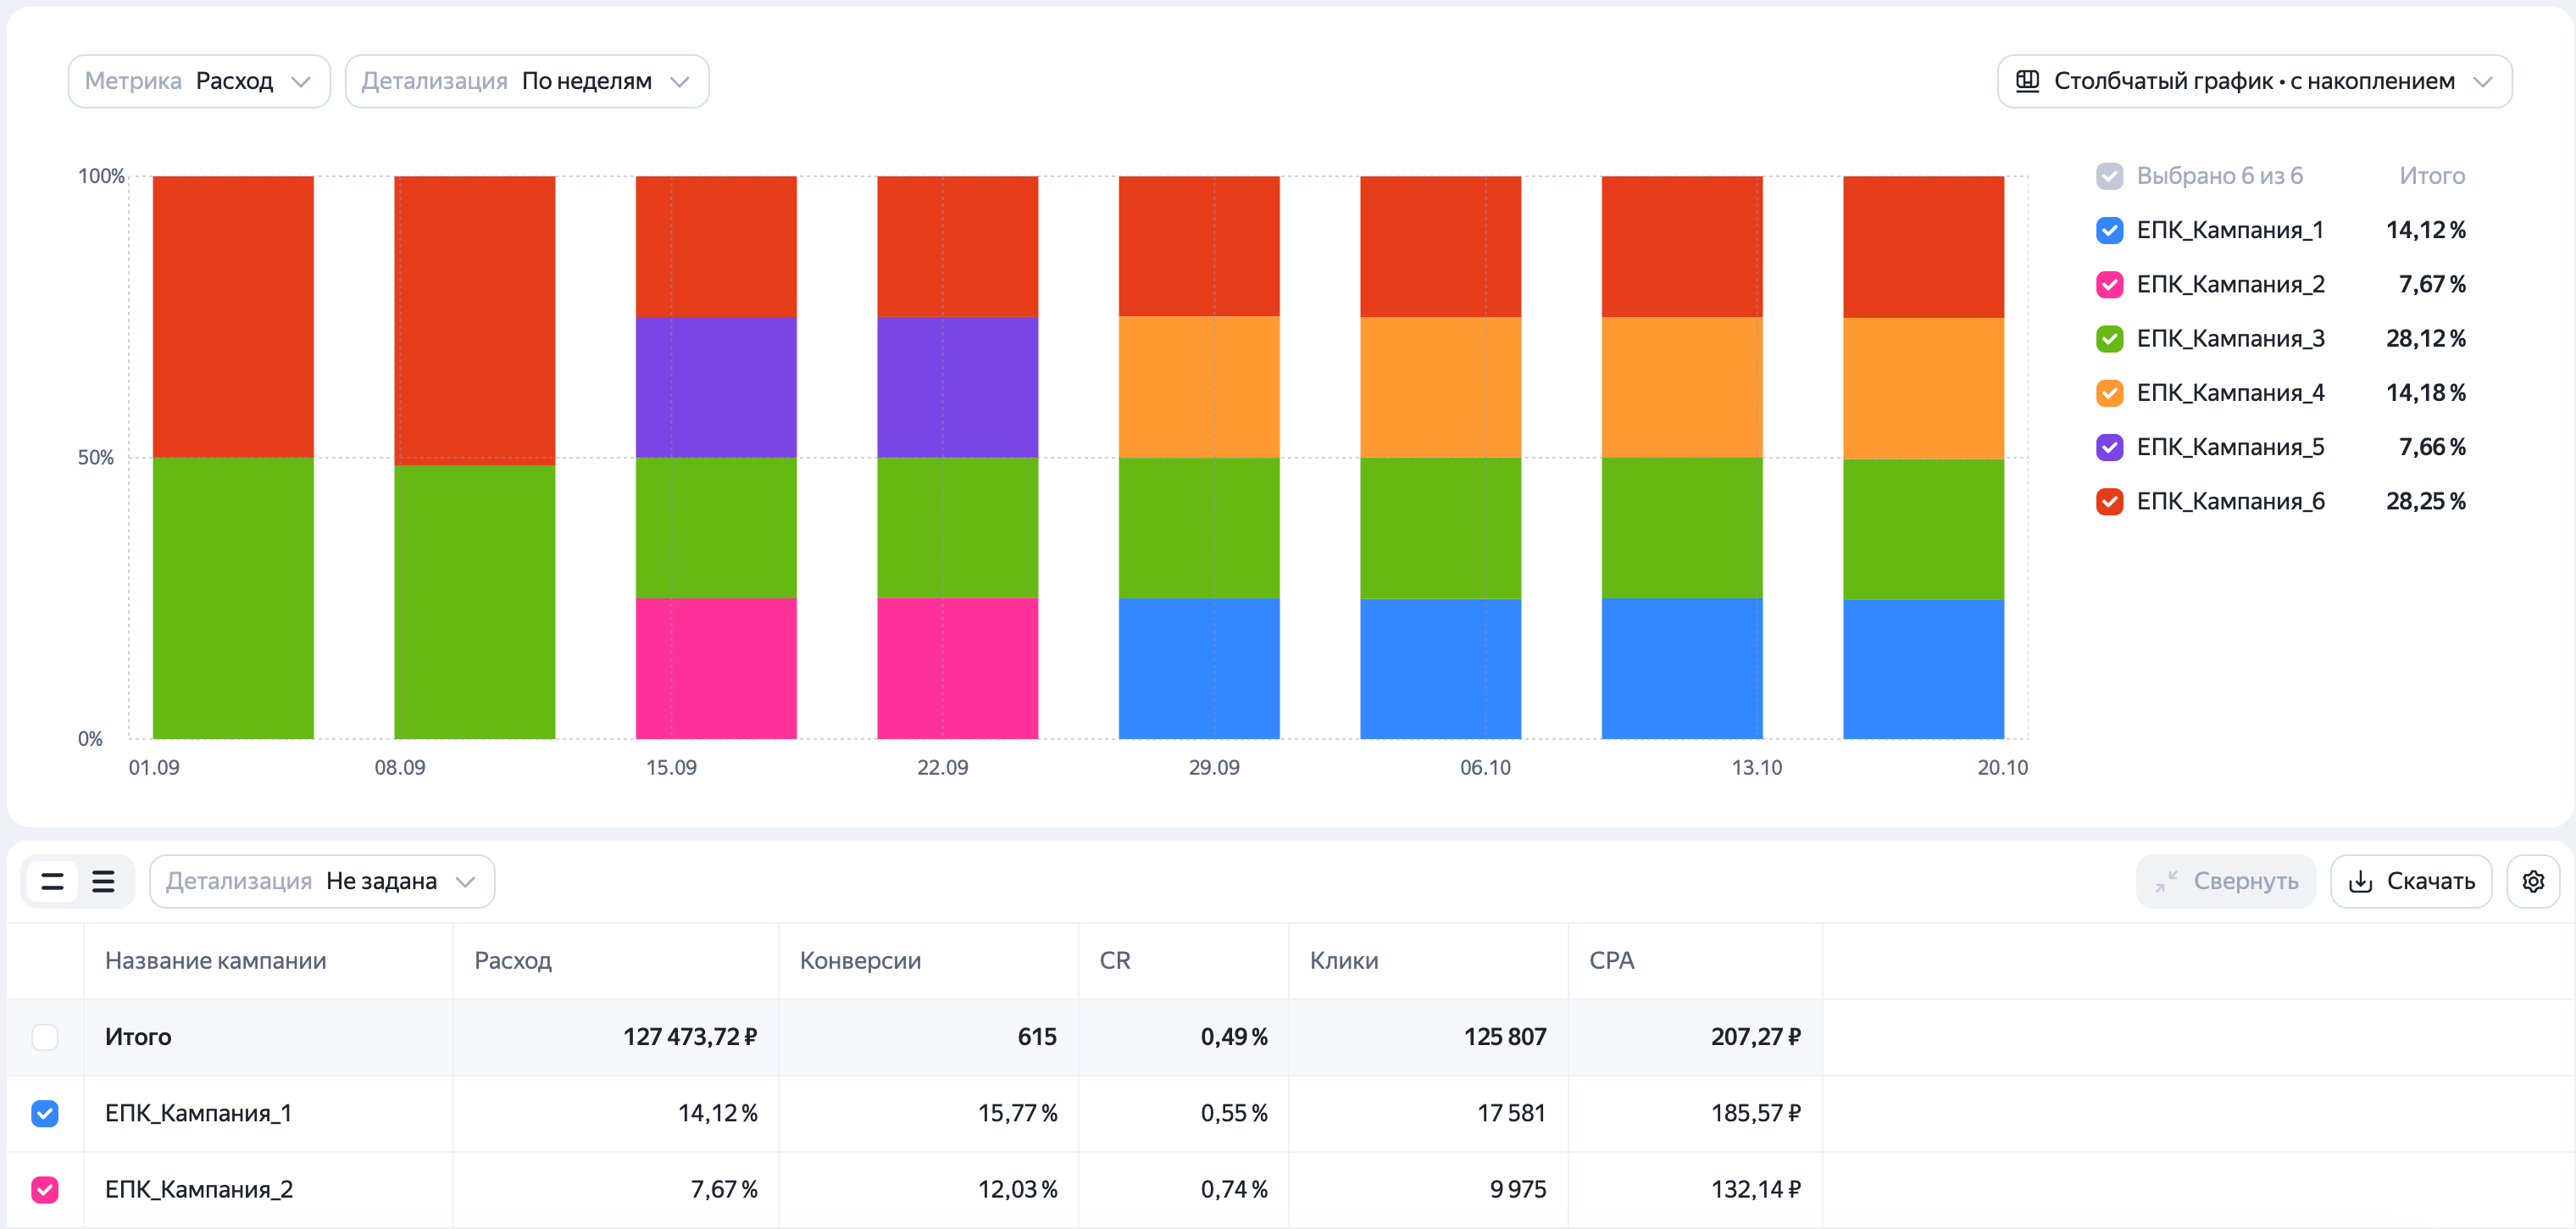This screenshot has width=2576, height=1229.
Task: Open the table settings gear icon
Action: (x=2532, y=881)
